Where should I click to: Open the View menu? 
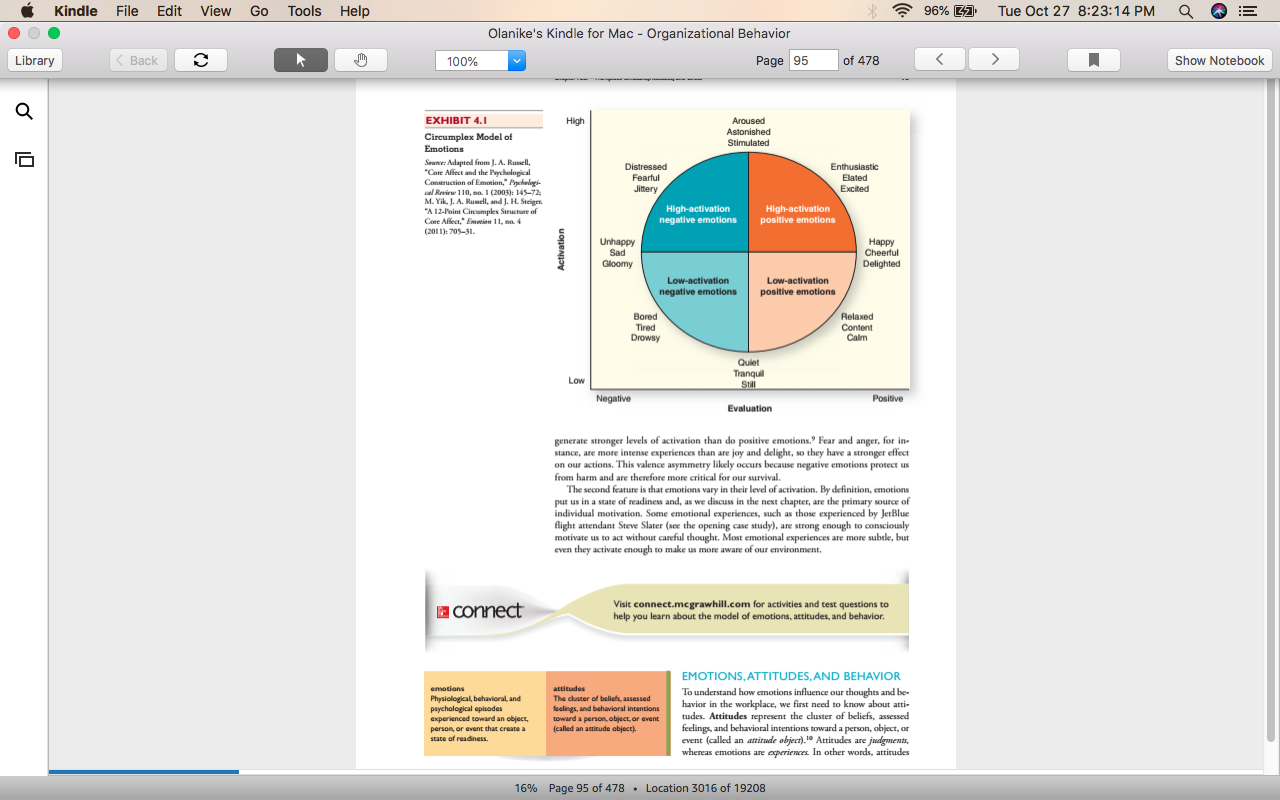[x=215, y=11]
